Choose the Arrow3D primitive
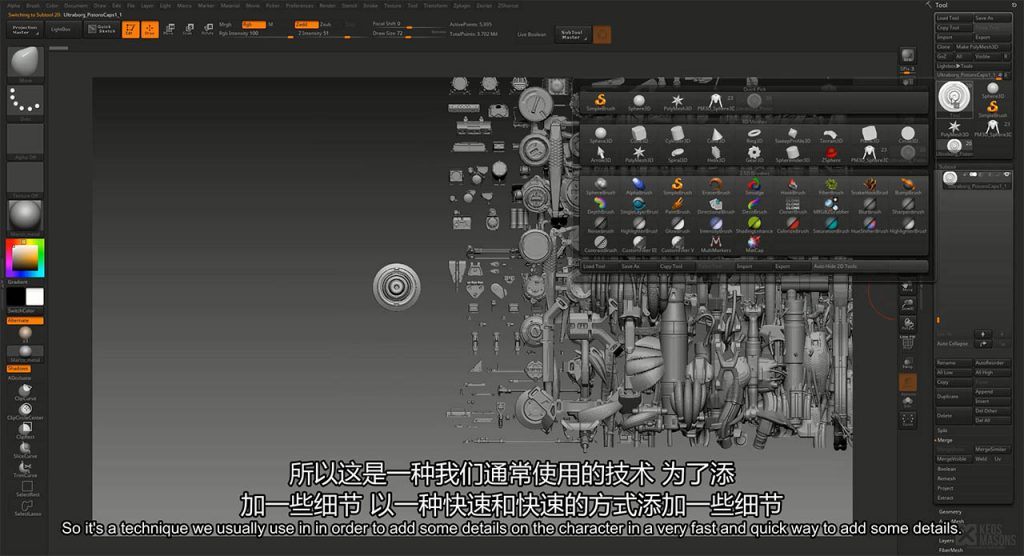1024x556 pixels. pos(600,154)
